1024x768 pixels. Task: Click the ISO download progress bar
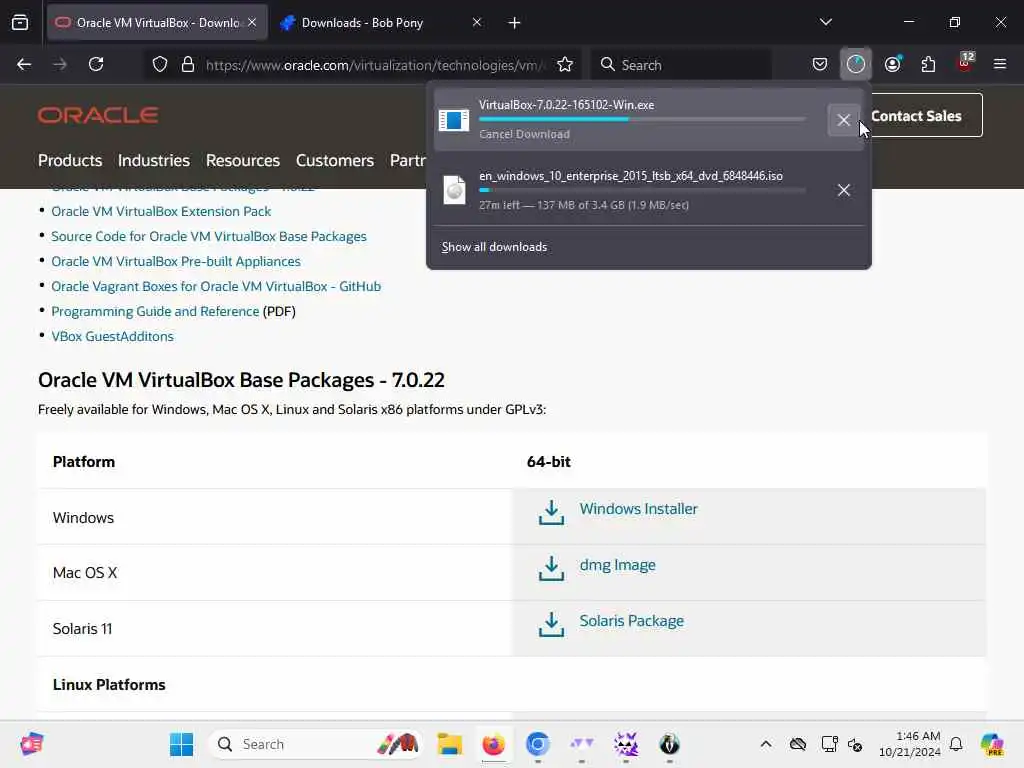642,190
